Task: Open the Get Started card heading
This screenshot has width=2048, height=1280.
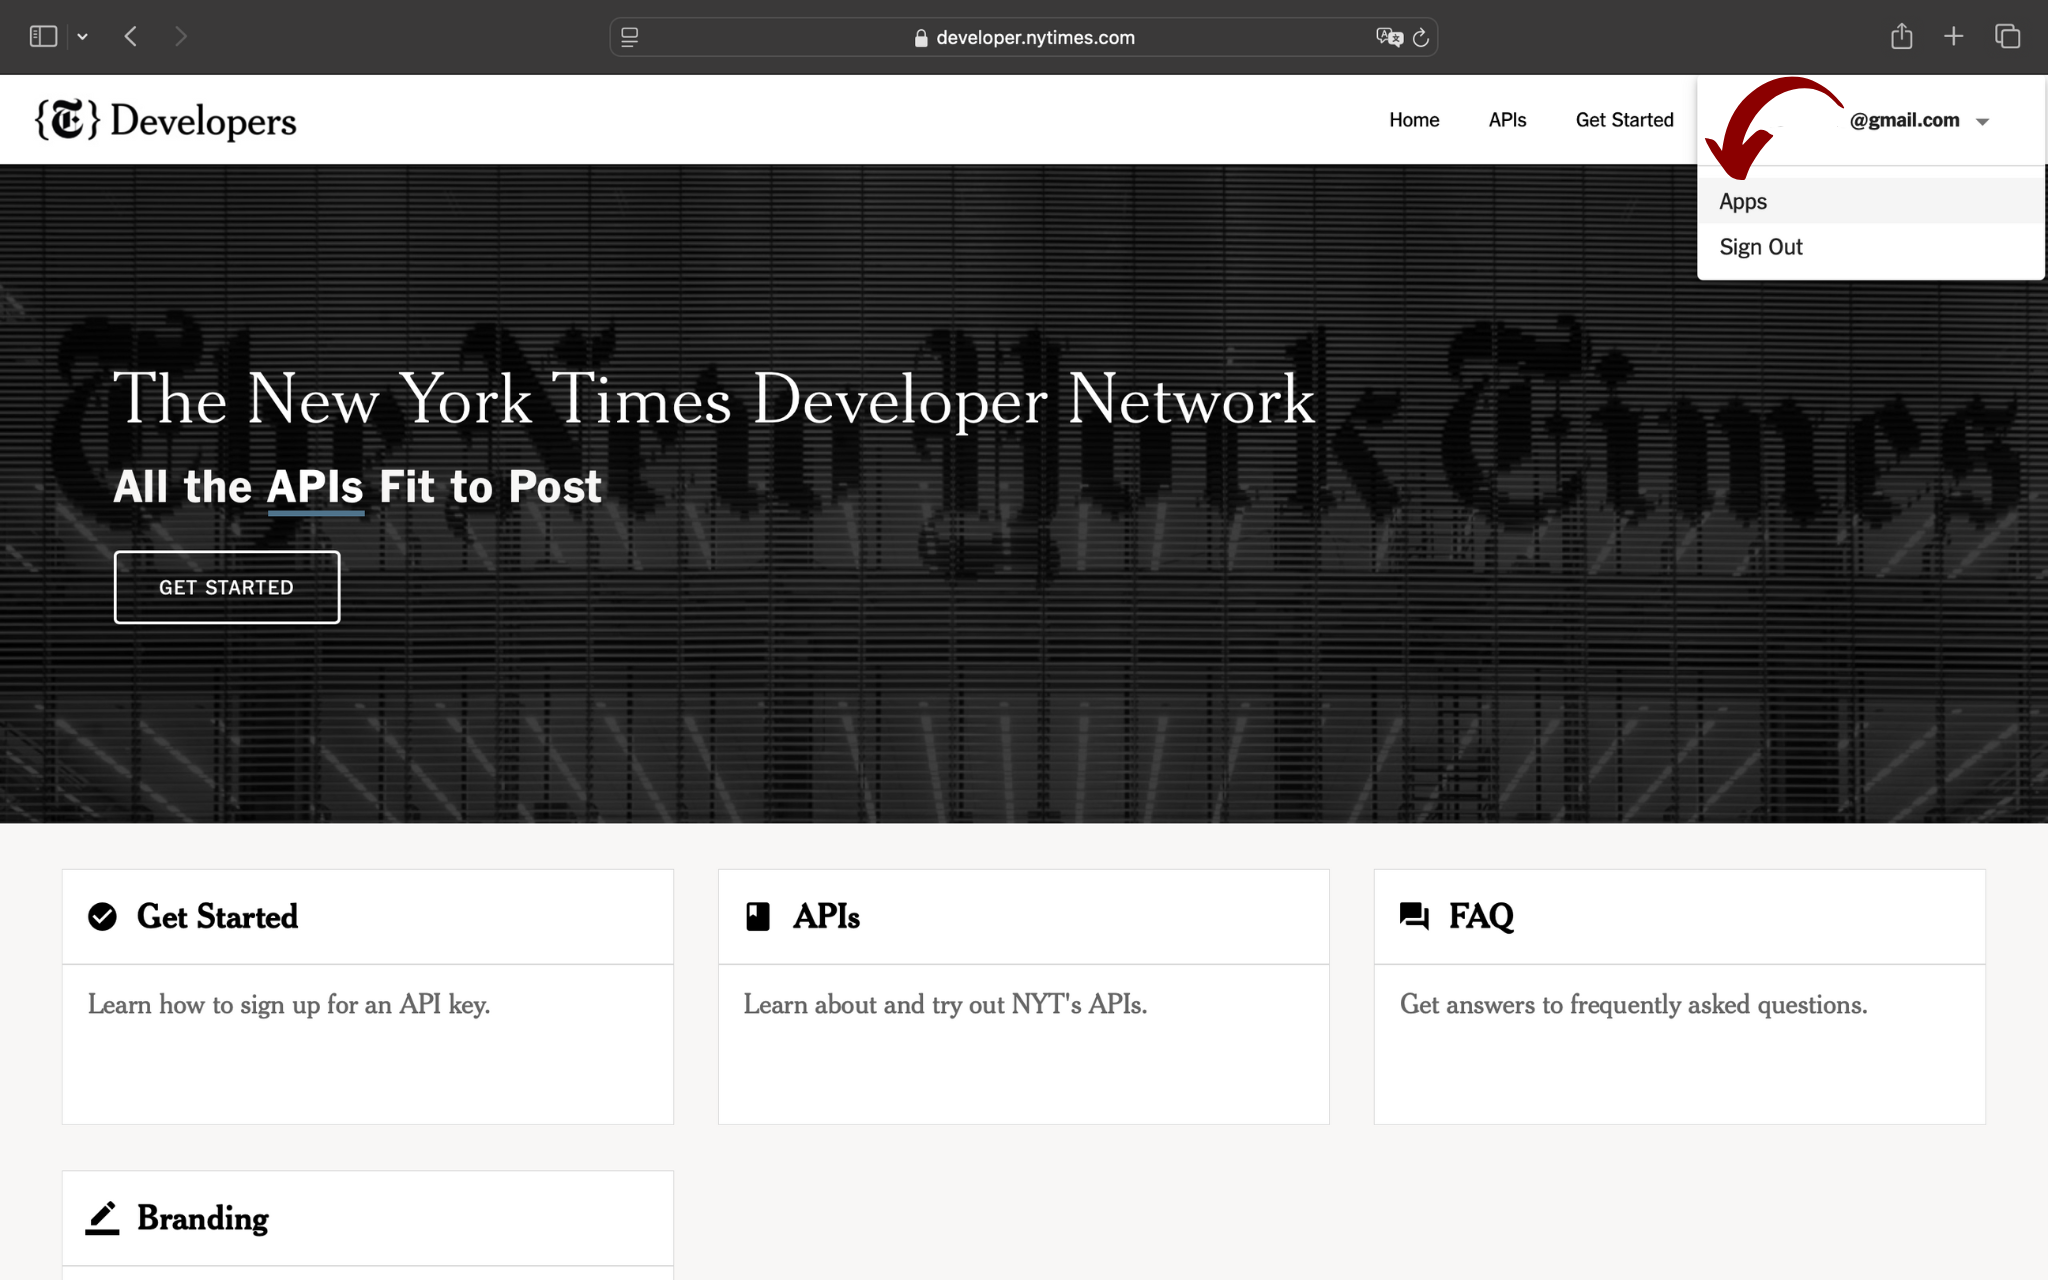Action: (217, 916)
